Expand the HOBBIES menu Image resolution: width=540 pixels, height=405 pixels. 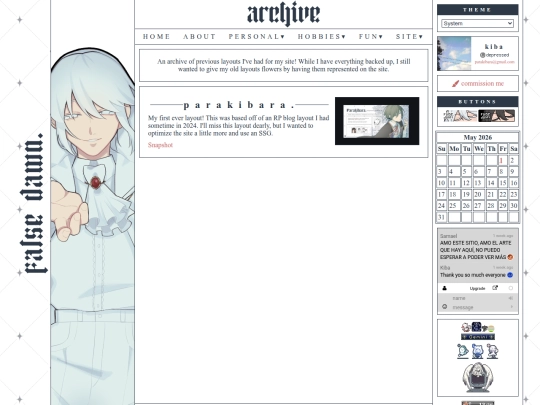[322, 37]
